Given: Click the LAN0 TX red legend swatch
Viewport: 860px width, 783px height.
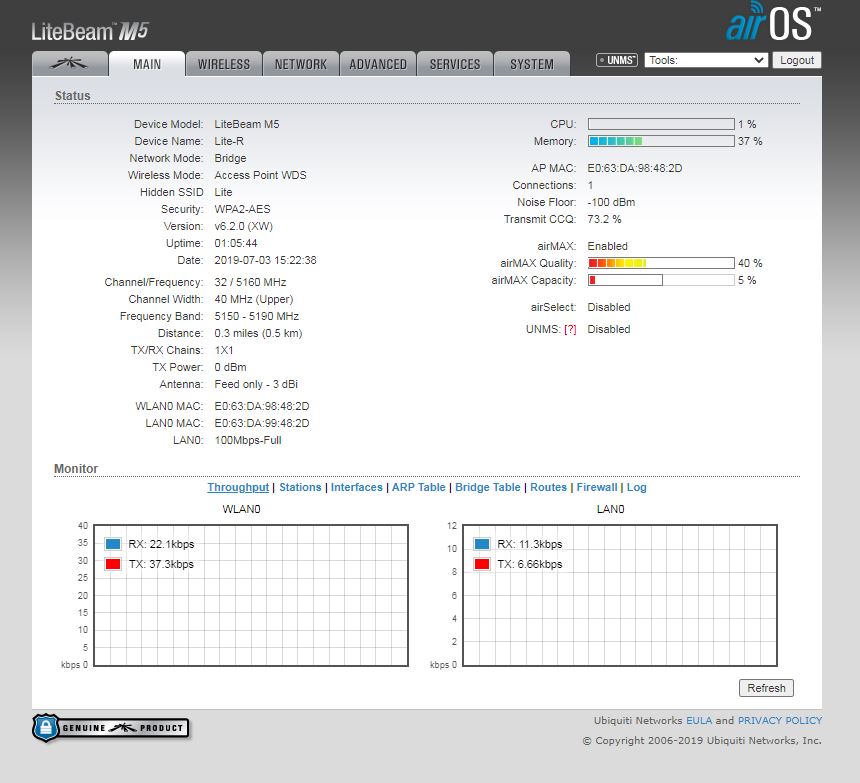Looking at the screenshot, I should (482, 564).
